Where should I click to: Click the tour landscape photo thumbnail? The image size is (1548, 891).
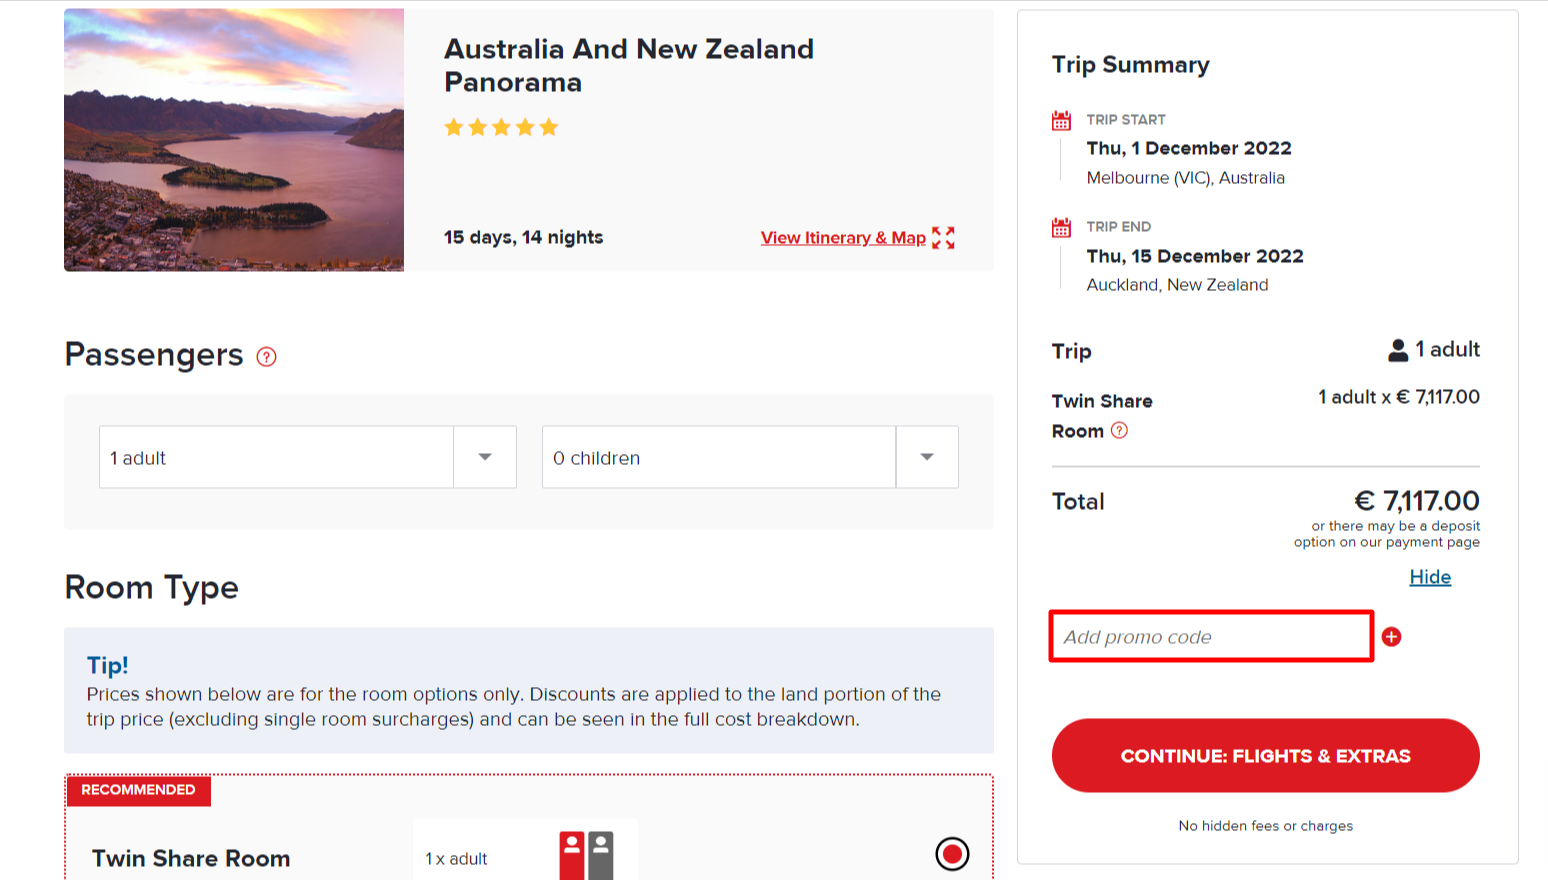click(x=234, y=140)
